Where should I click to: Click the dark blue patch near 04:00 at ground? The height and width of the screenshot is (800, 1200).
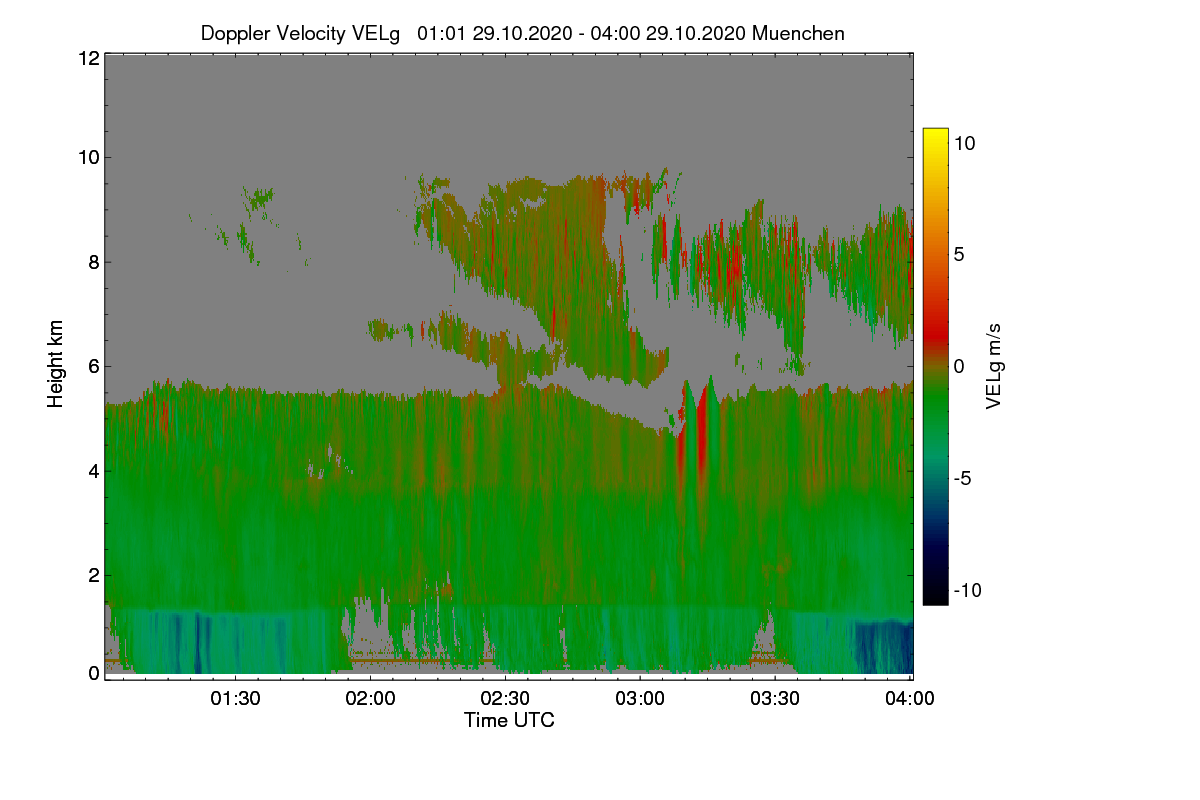884,648
